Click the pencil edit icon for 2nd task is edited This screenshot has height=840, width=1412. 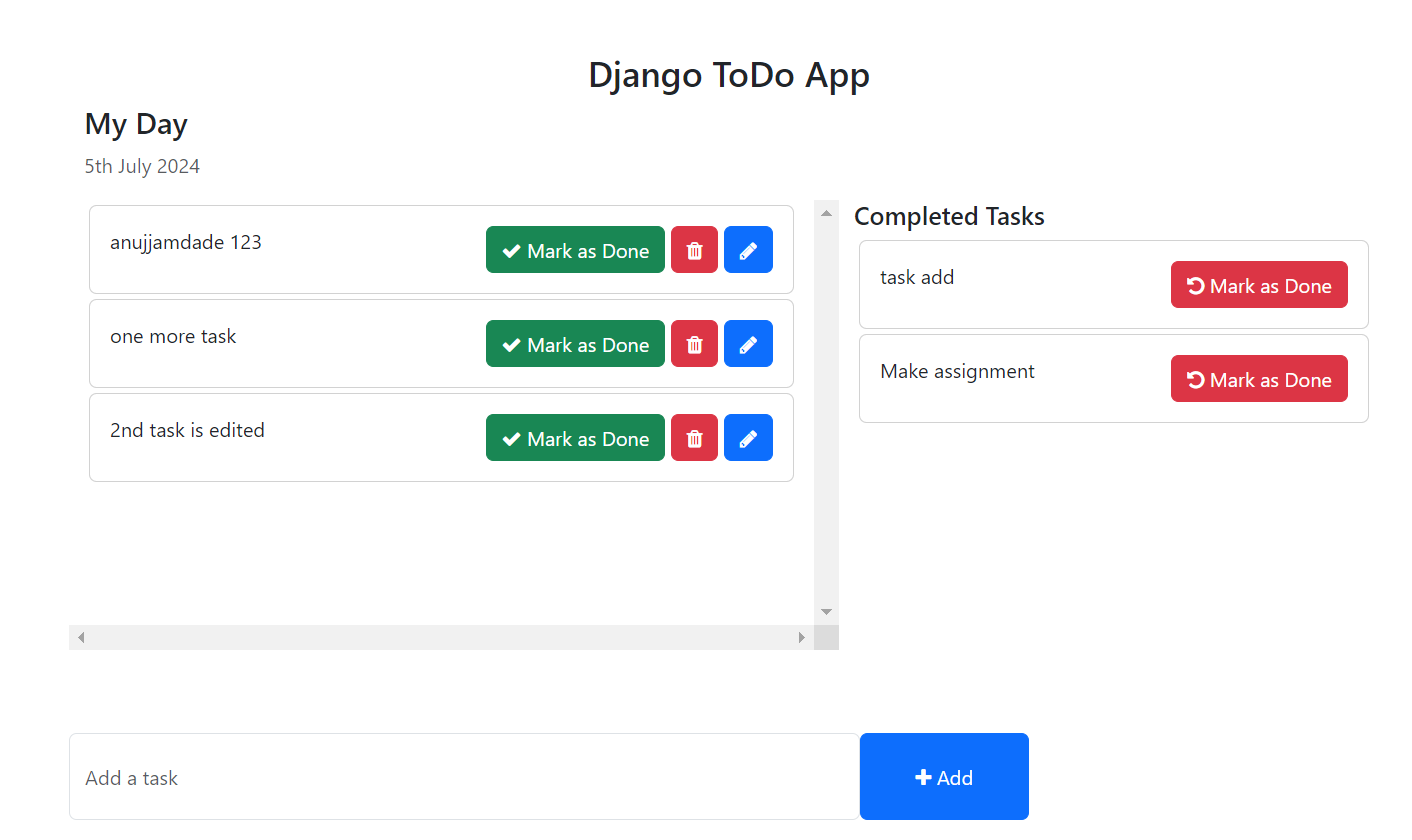tap(748, 437)
